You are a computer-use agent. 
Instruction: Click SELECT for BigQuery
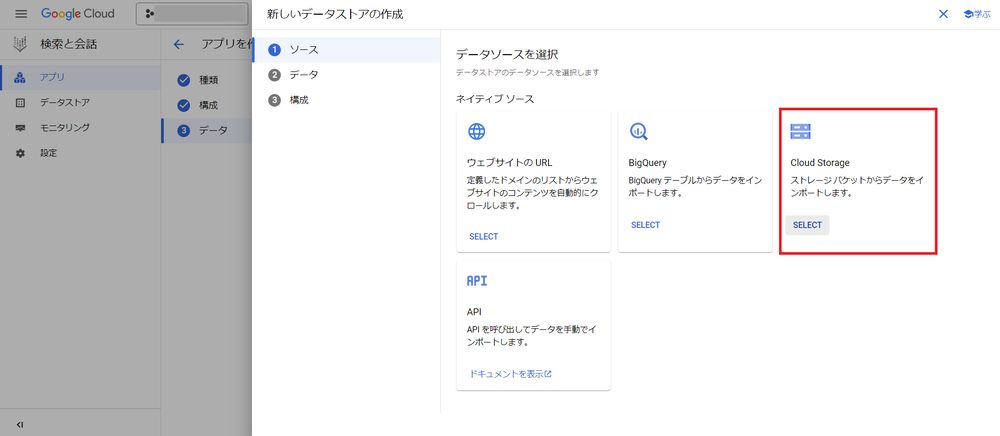point(645,225)
